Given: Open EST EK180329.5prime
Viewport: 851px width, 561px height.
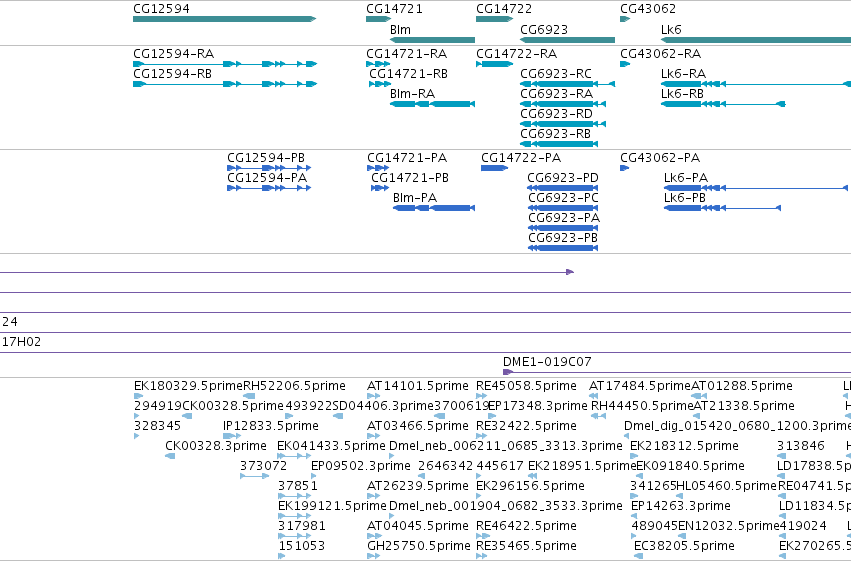Looking at the screenshot, I should click(138, 397).
